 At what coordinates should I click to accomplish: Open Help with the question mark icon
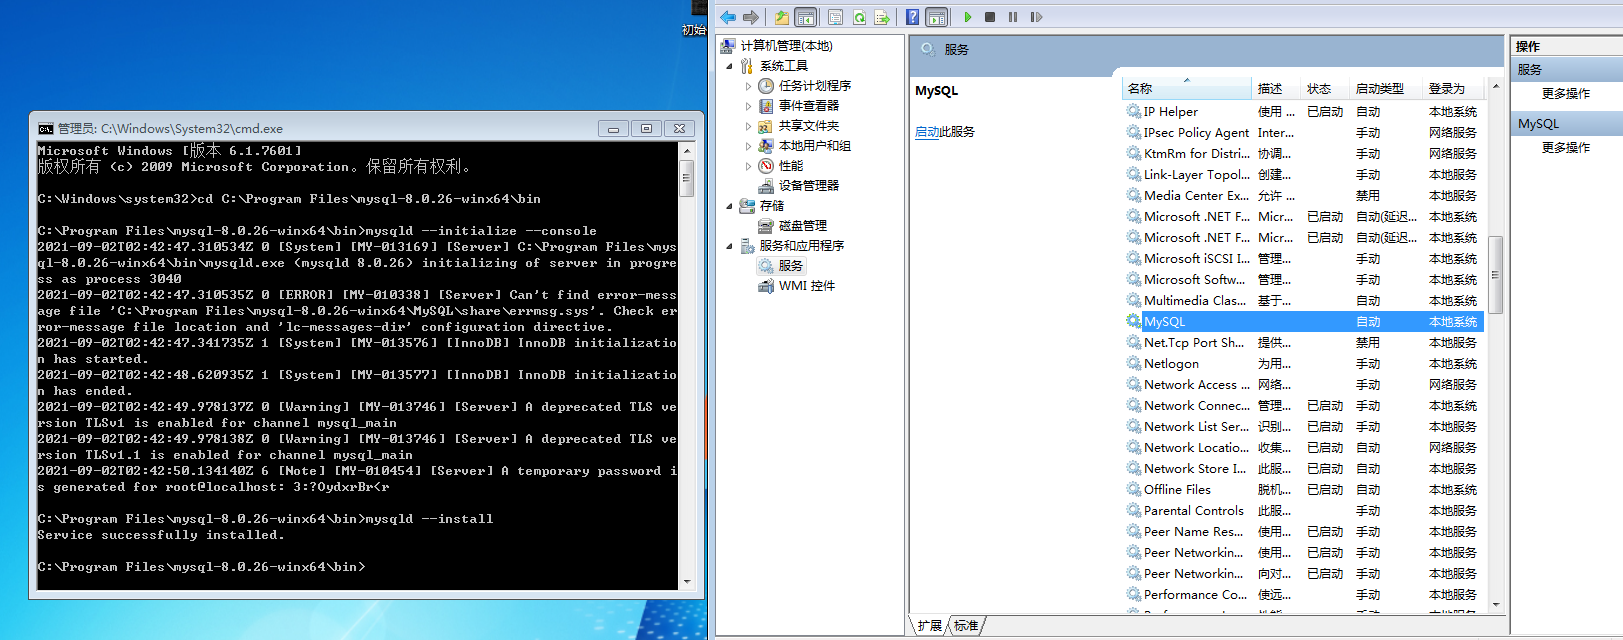click(913, 17)
